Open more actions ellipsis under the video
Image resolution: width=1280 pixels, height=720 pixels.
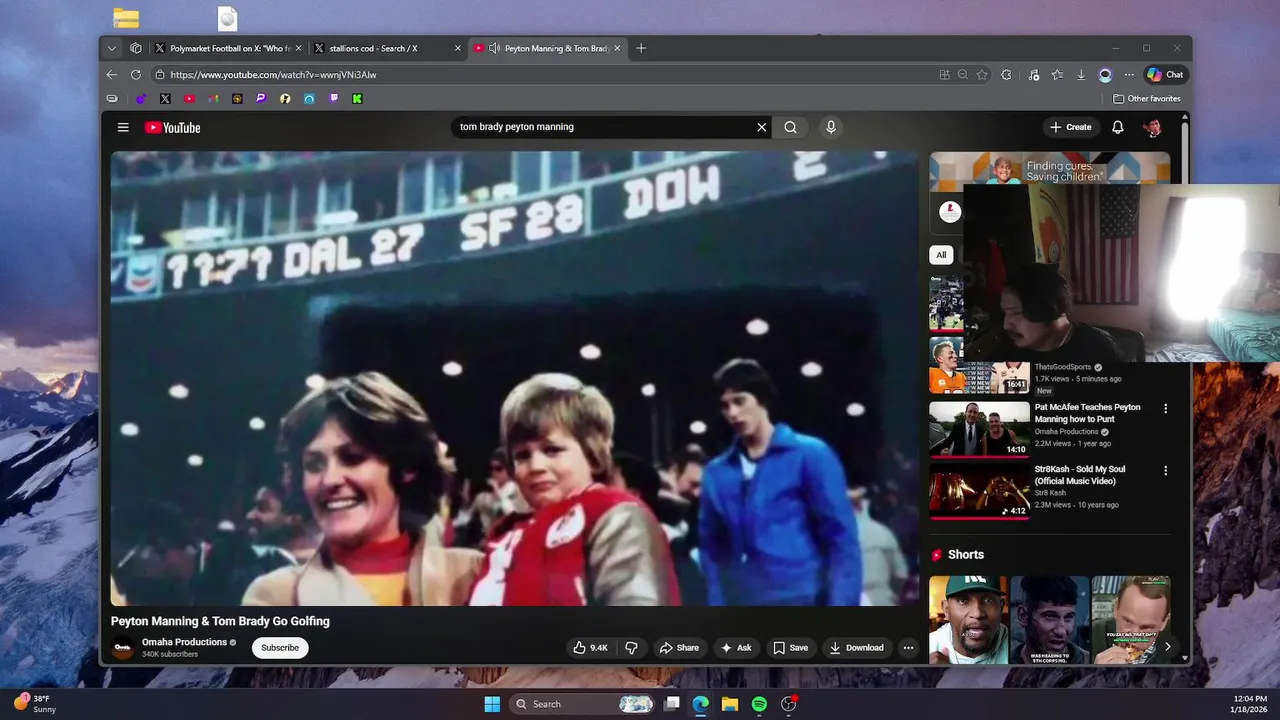tap(908, 647)
